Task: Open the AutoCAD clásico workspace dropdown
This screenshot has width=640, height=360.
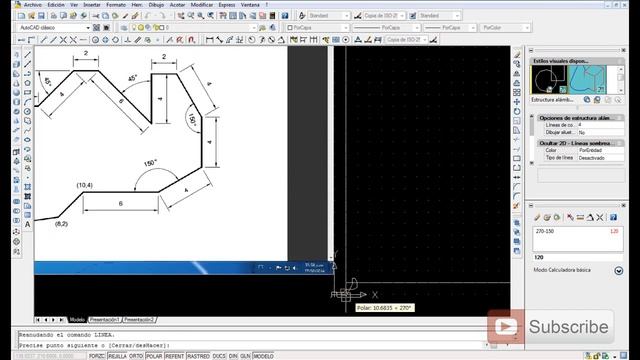Action: [x=88, y=28]
